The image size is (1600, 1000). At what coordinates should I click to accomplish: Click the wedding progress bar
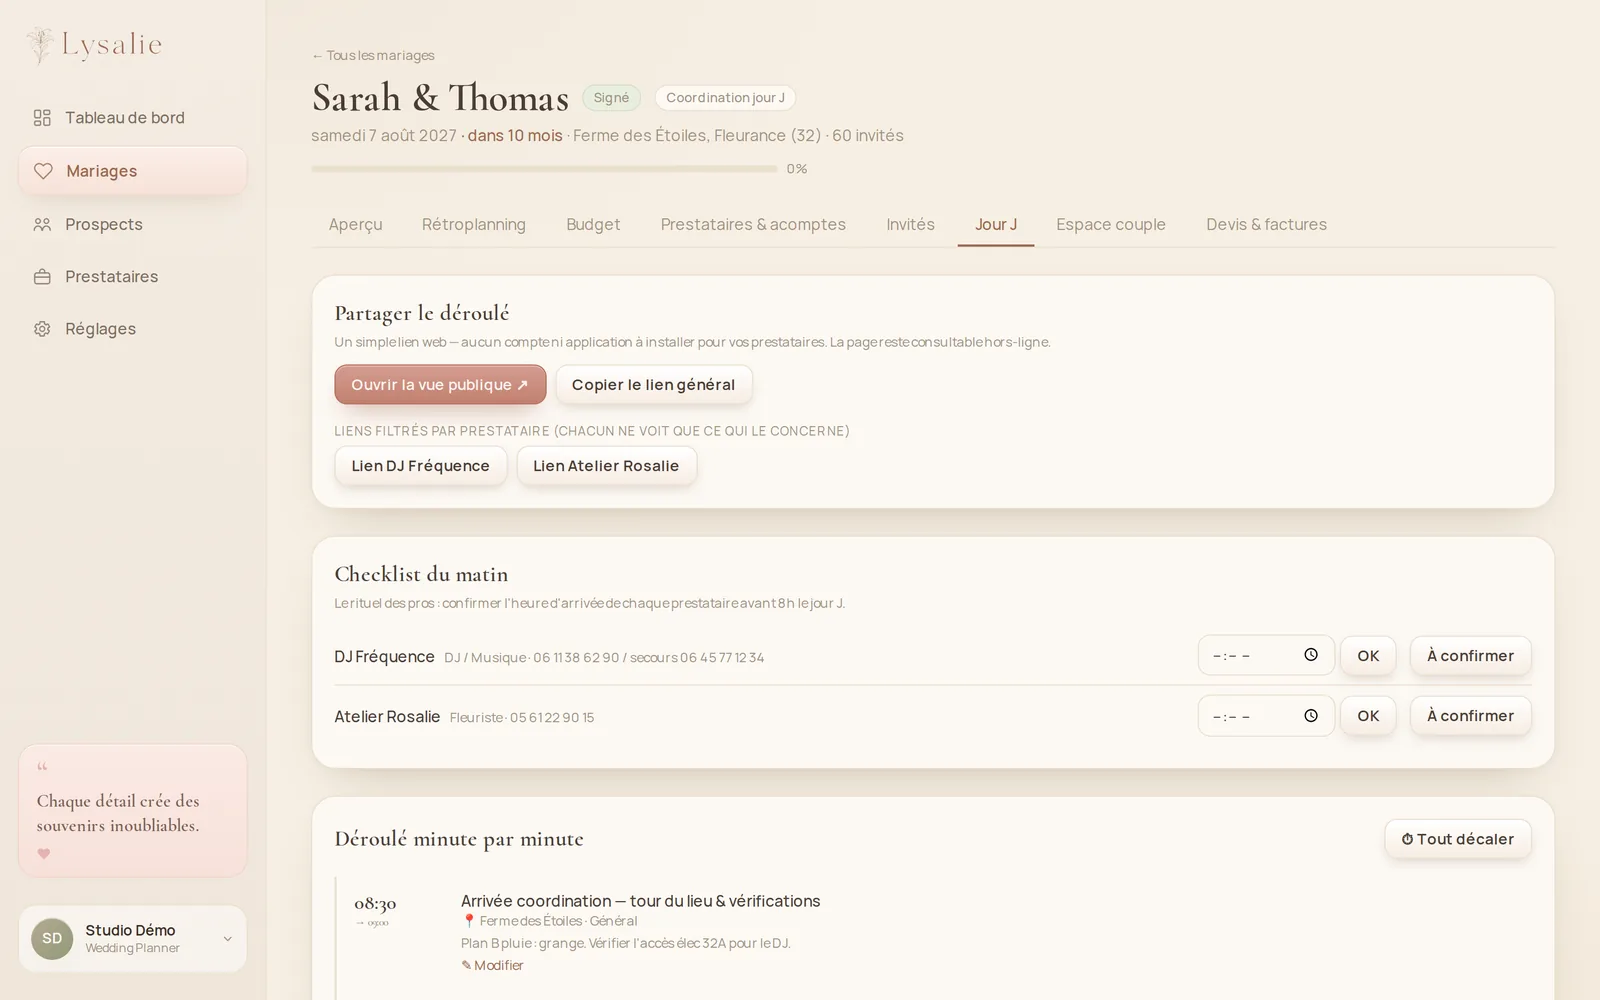[x=544, y=169]
